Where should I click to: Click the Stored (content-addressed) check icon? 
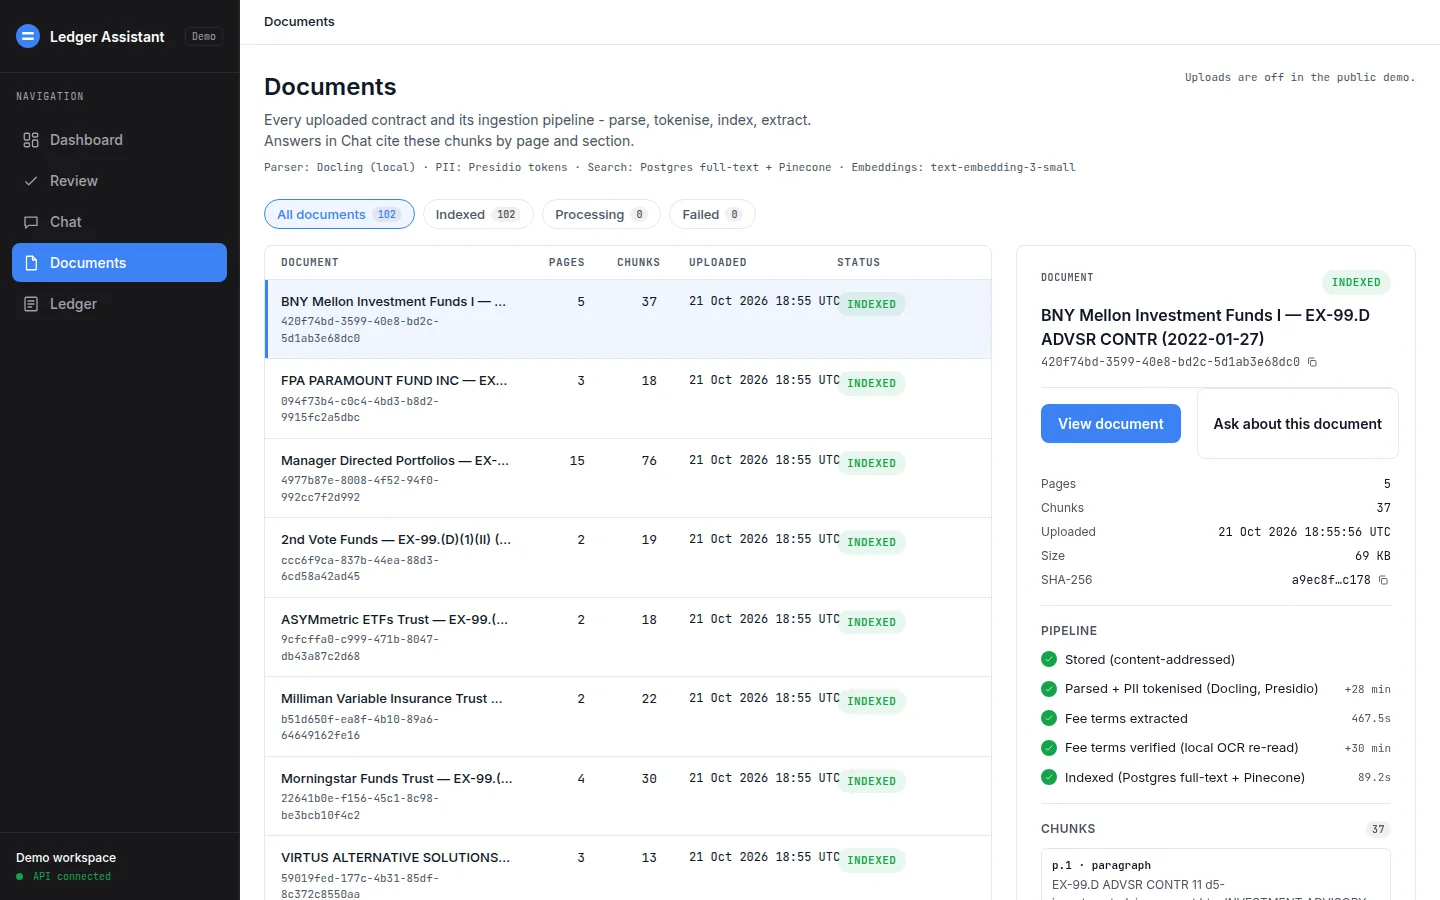[x=1049, y=659]
